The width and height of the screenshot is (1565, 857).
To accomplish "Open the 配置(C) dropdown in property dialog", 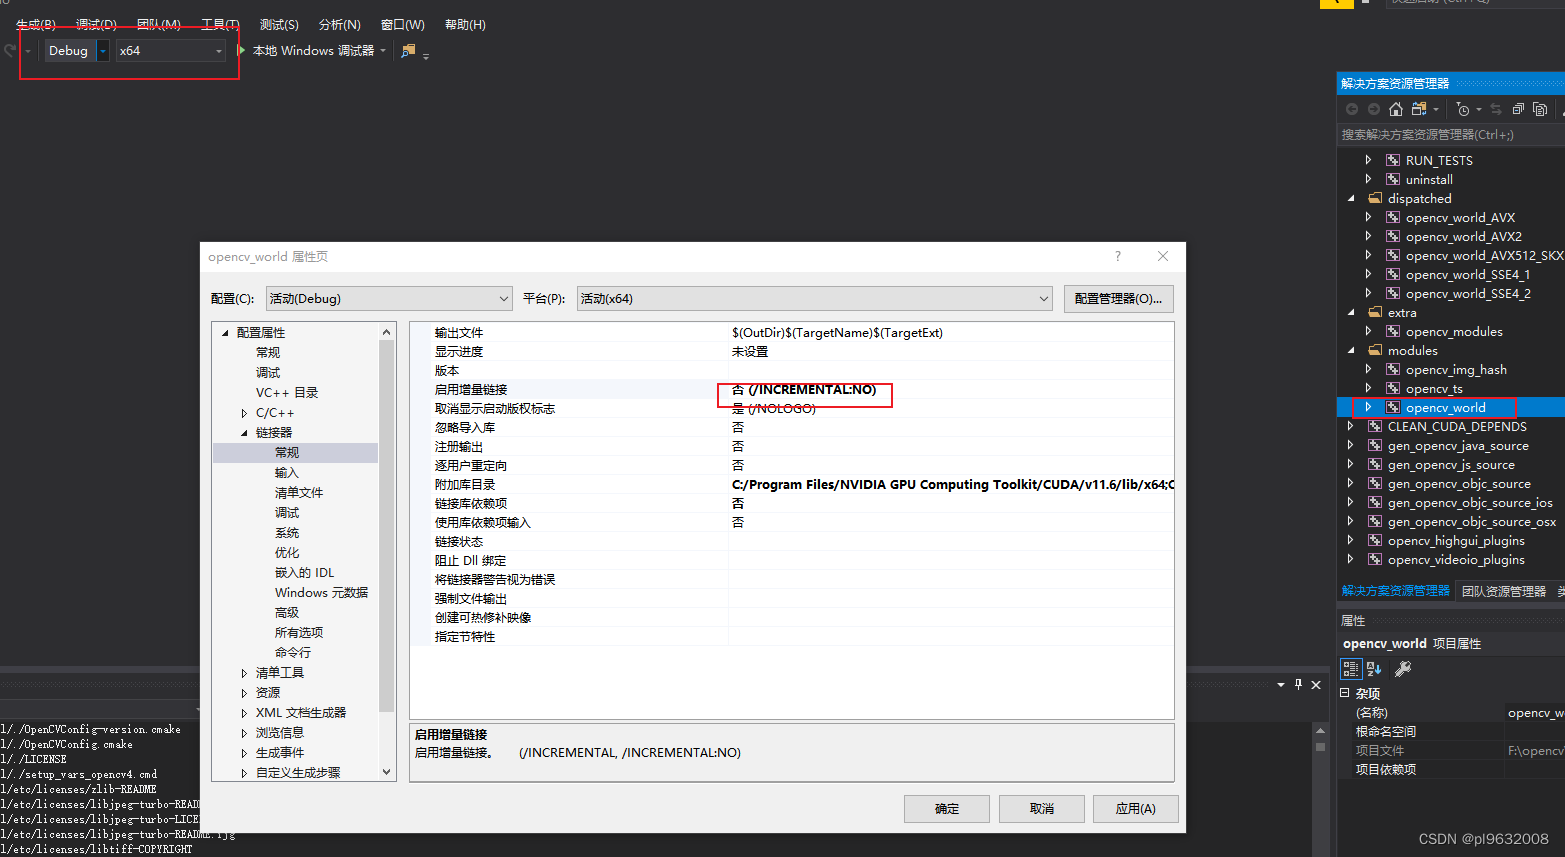I will coord(389,298).
